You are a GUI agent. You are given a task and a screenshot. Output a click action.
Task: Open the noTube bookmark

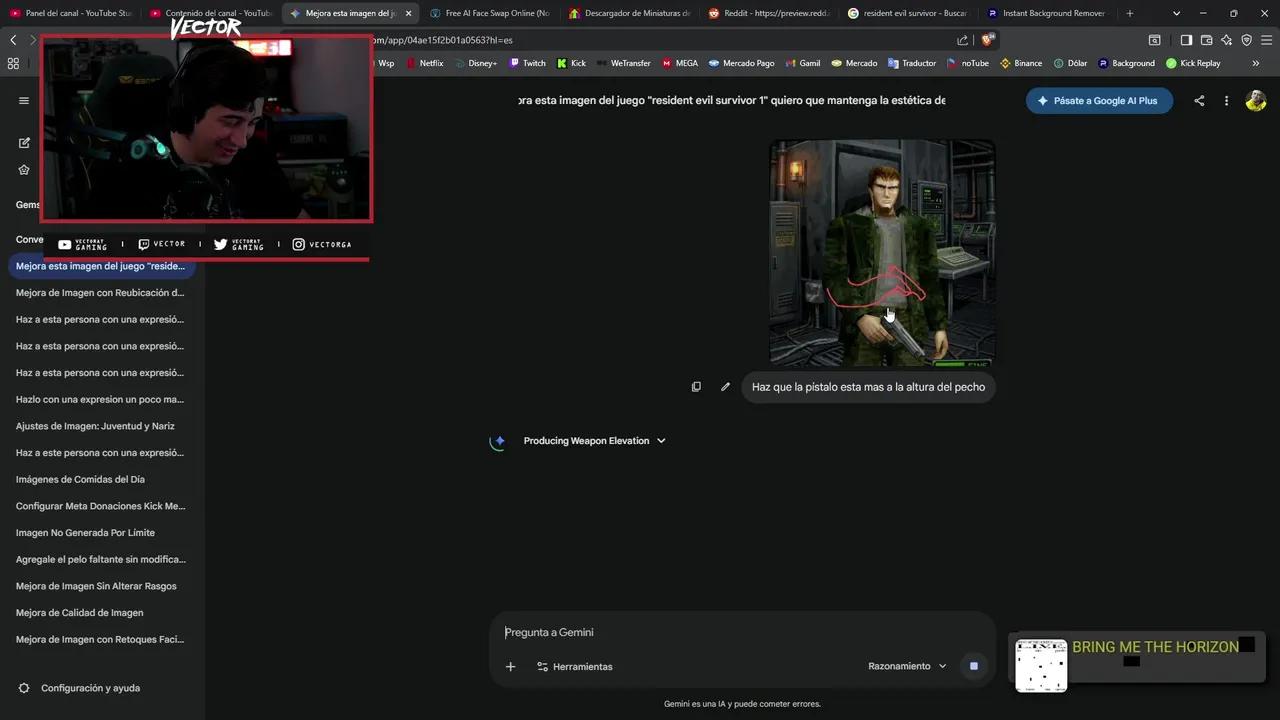[968, 63]
